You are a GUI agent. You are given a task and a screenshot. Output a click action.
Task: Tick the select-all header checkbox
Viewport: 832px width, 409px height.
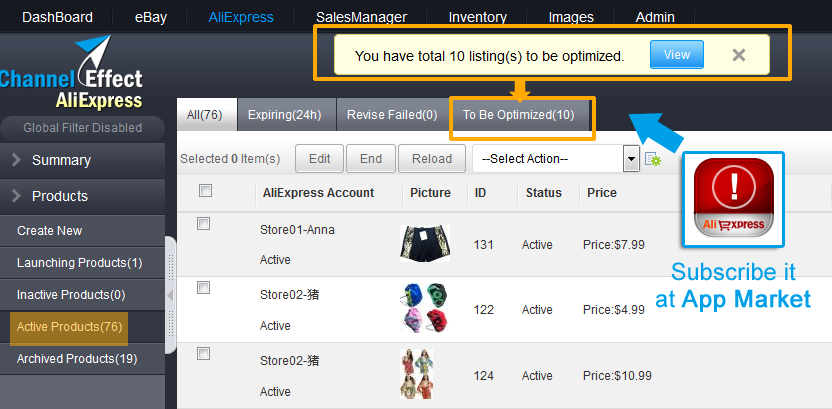(x=205, y=190)
